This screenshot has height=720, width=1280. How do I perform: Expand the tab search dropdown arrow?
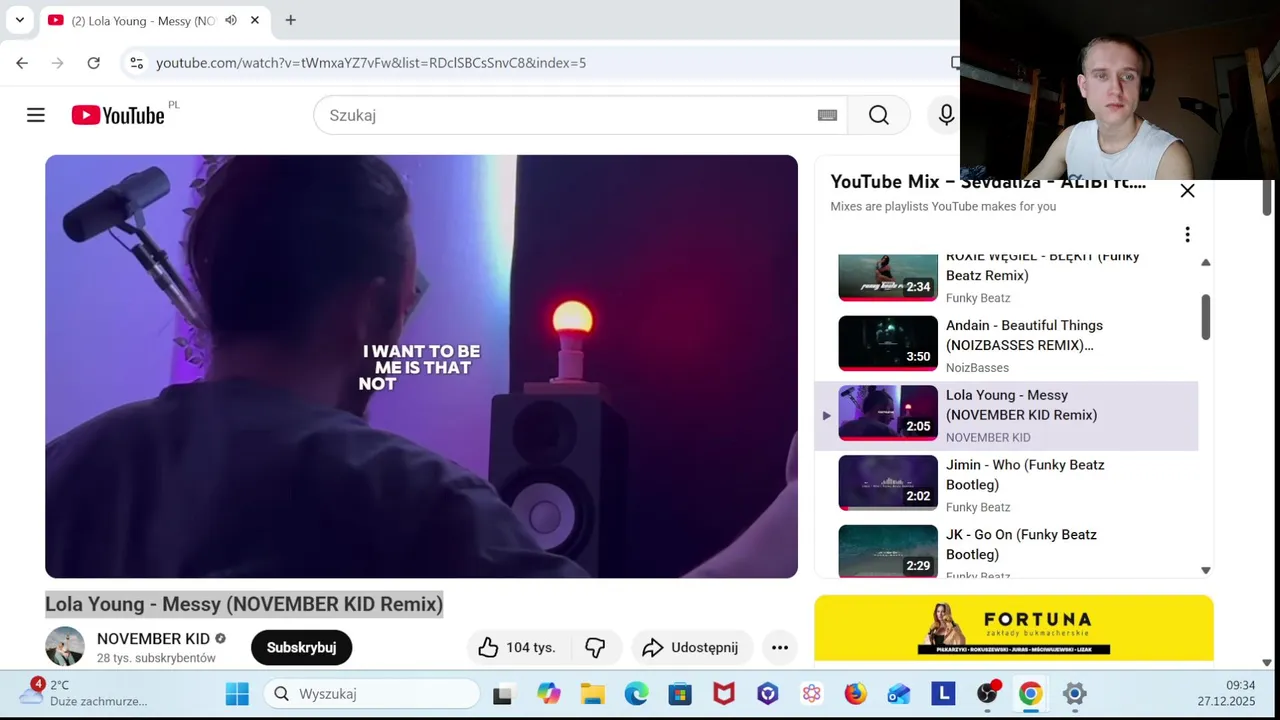(x=19, y=20)
